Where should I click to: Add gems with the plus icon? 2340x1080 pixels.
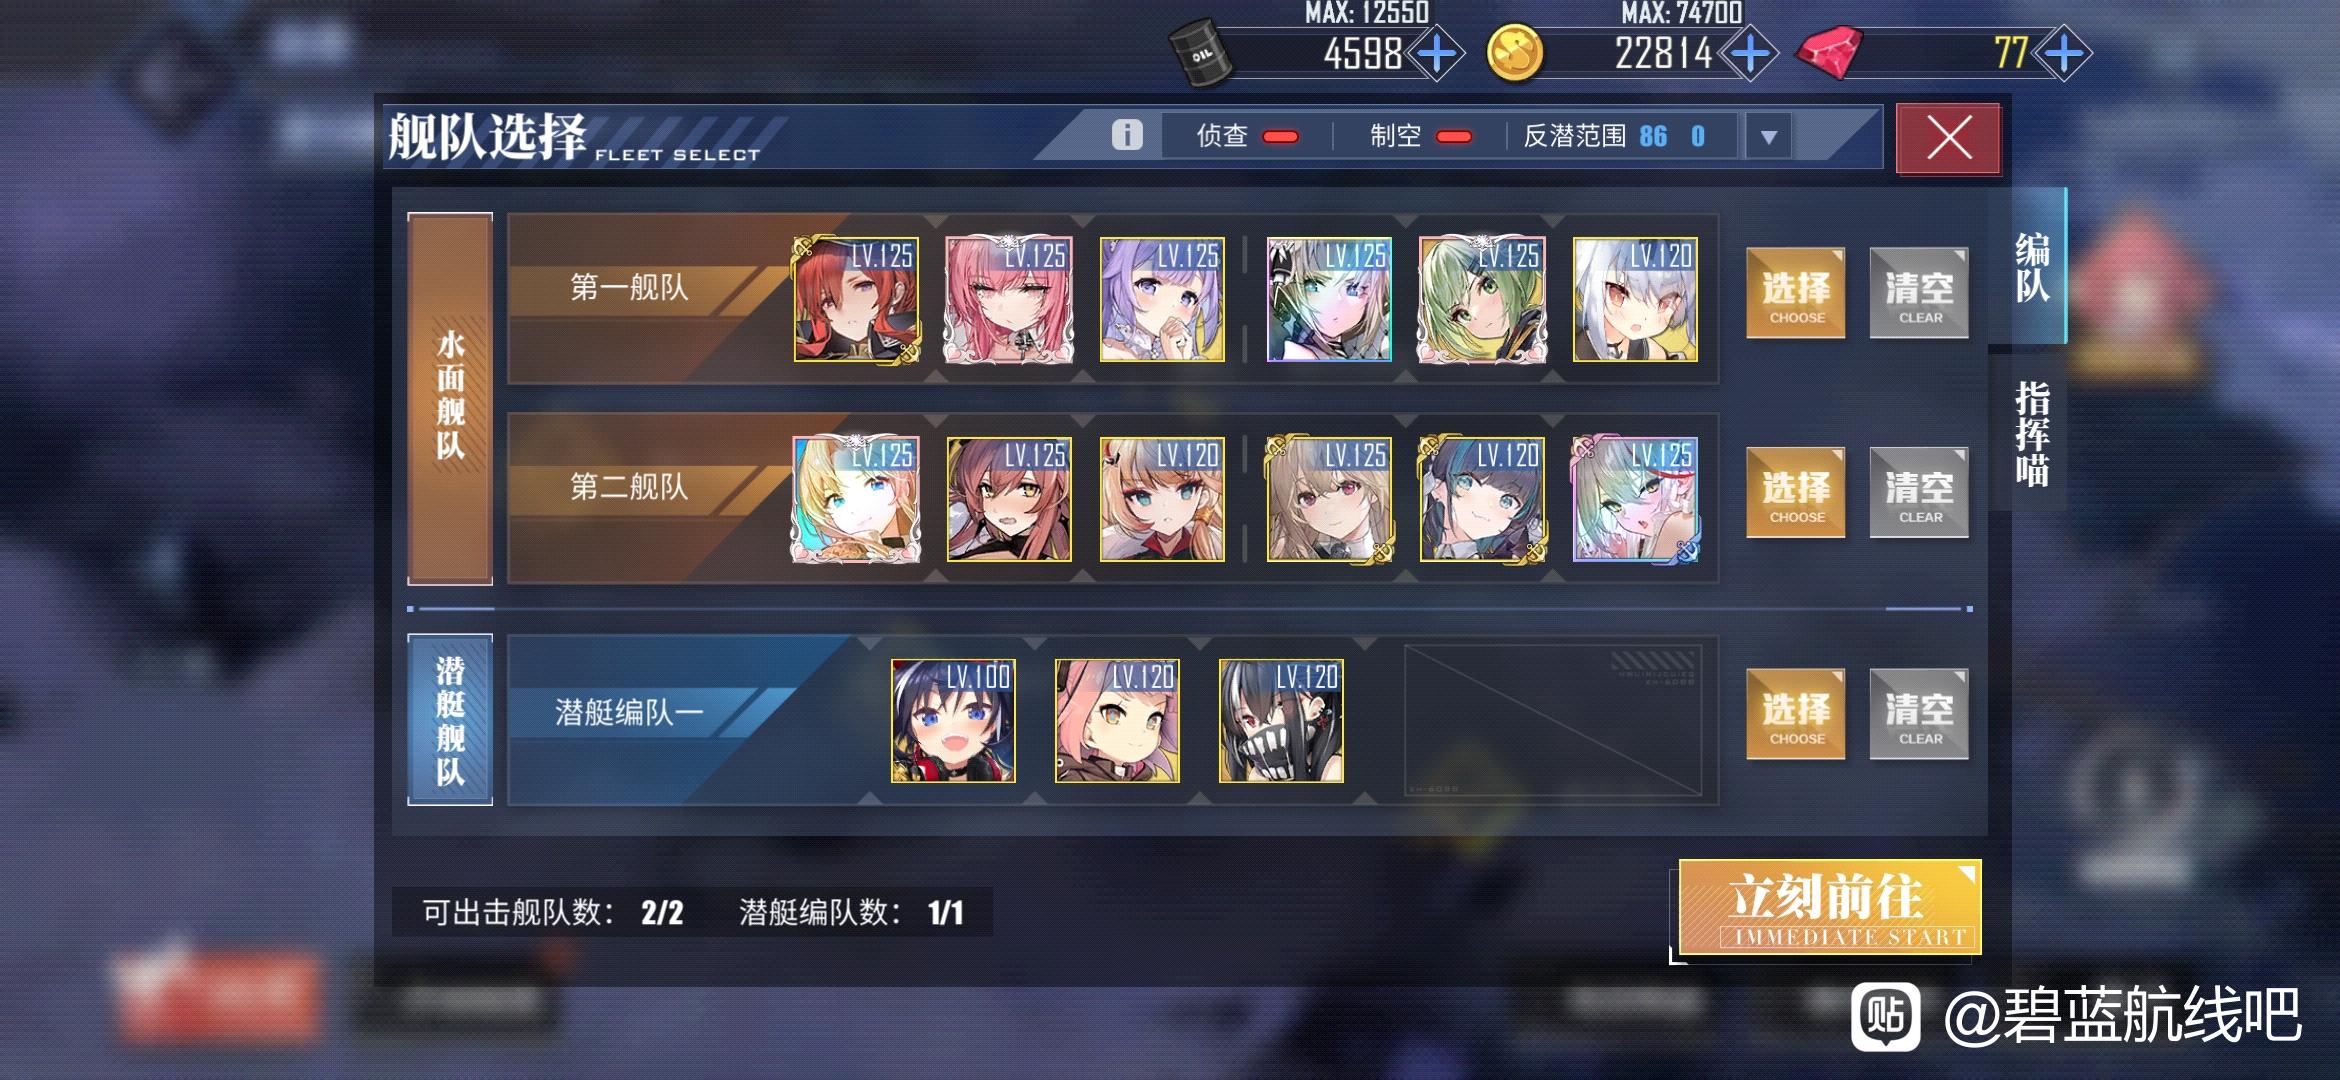[2065, 53]
